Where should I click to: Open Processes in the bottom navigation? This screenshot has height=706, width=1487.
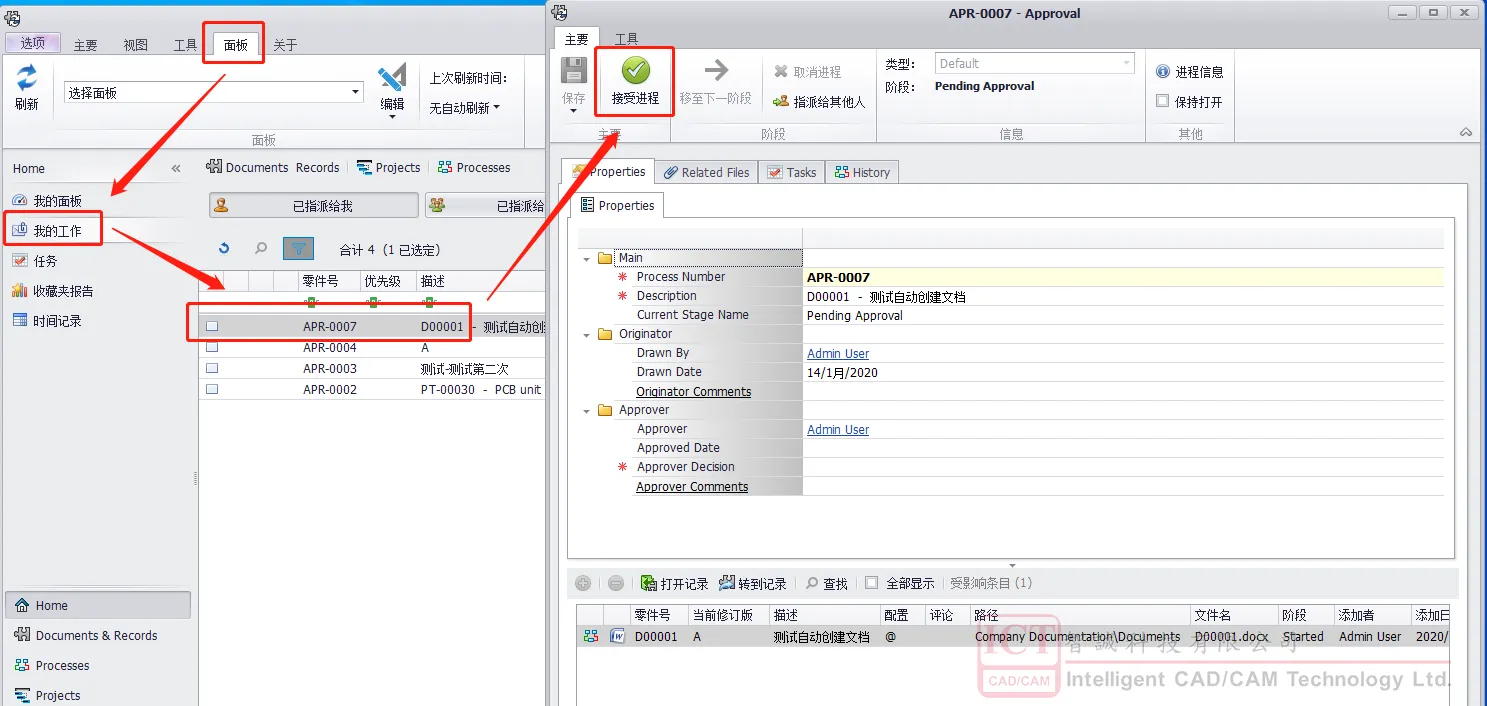click(52, 665)
